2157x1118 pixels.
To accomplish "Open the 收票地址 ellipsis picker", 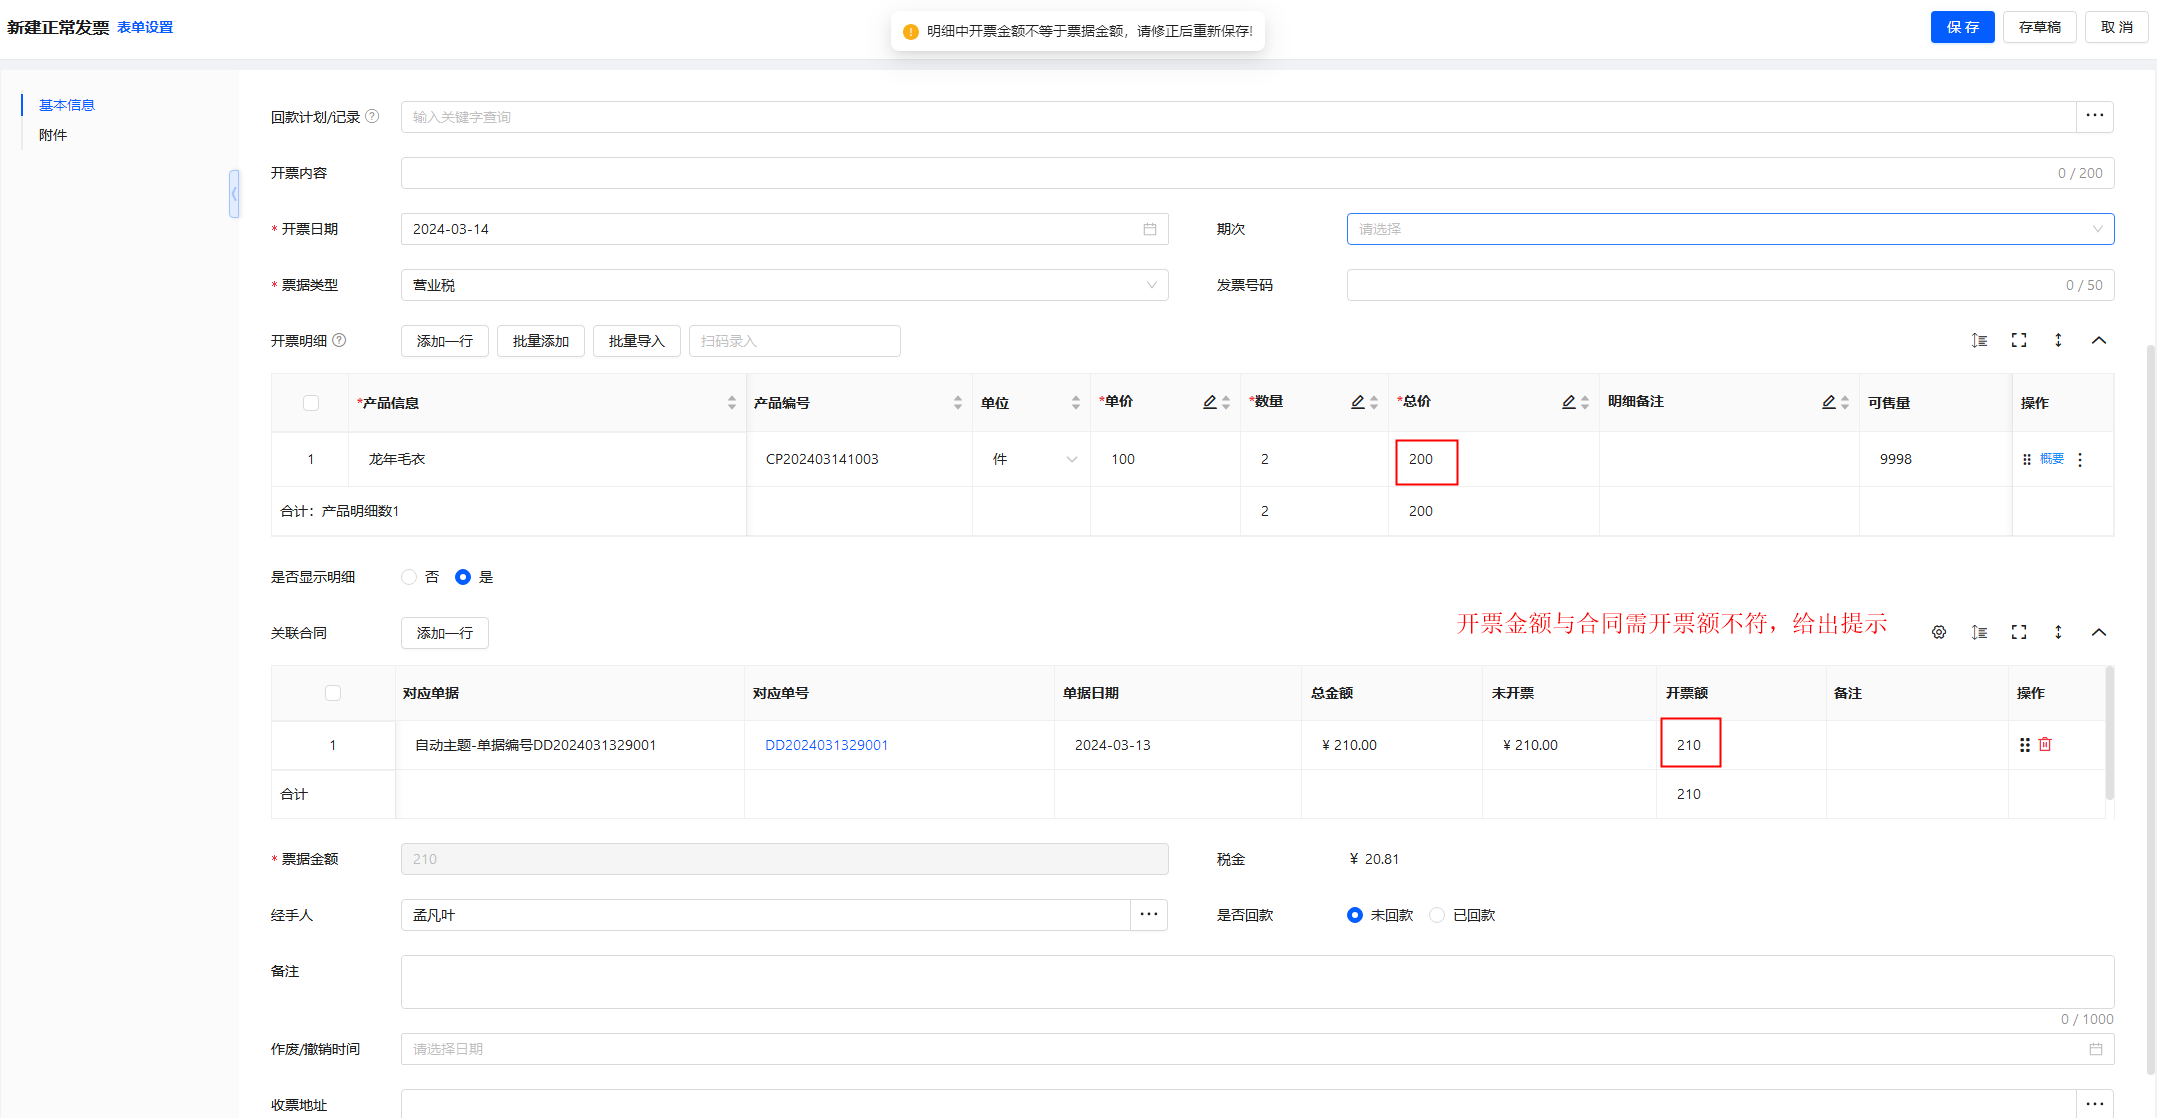I will [2095, 1104].
